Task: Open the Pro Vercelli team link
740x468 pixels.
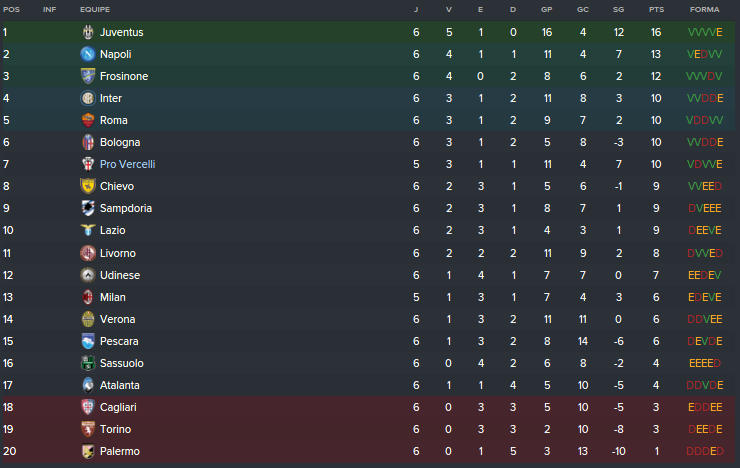Action: coord(127,164)
